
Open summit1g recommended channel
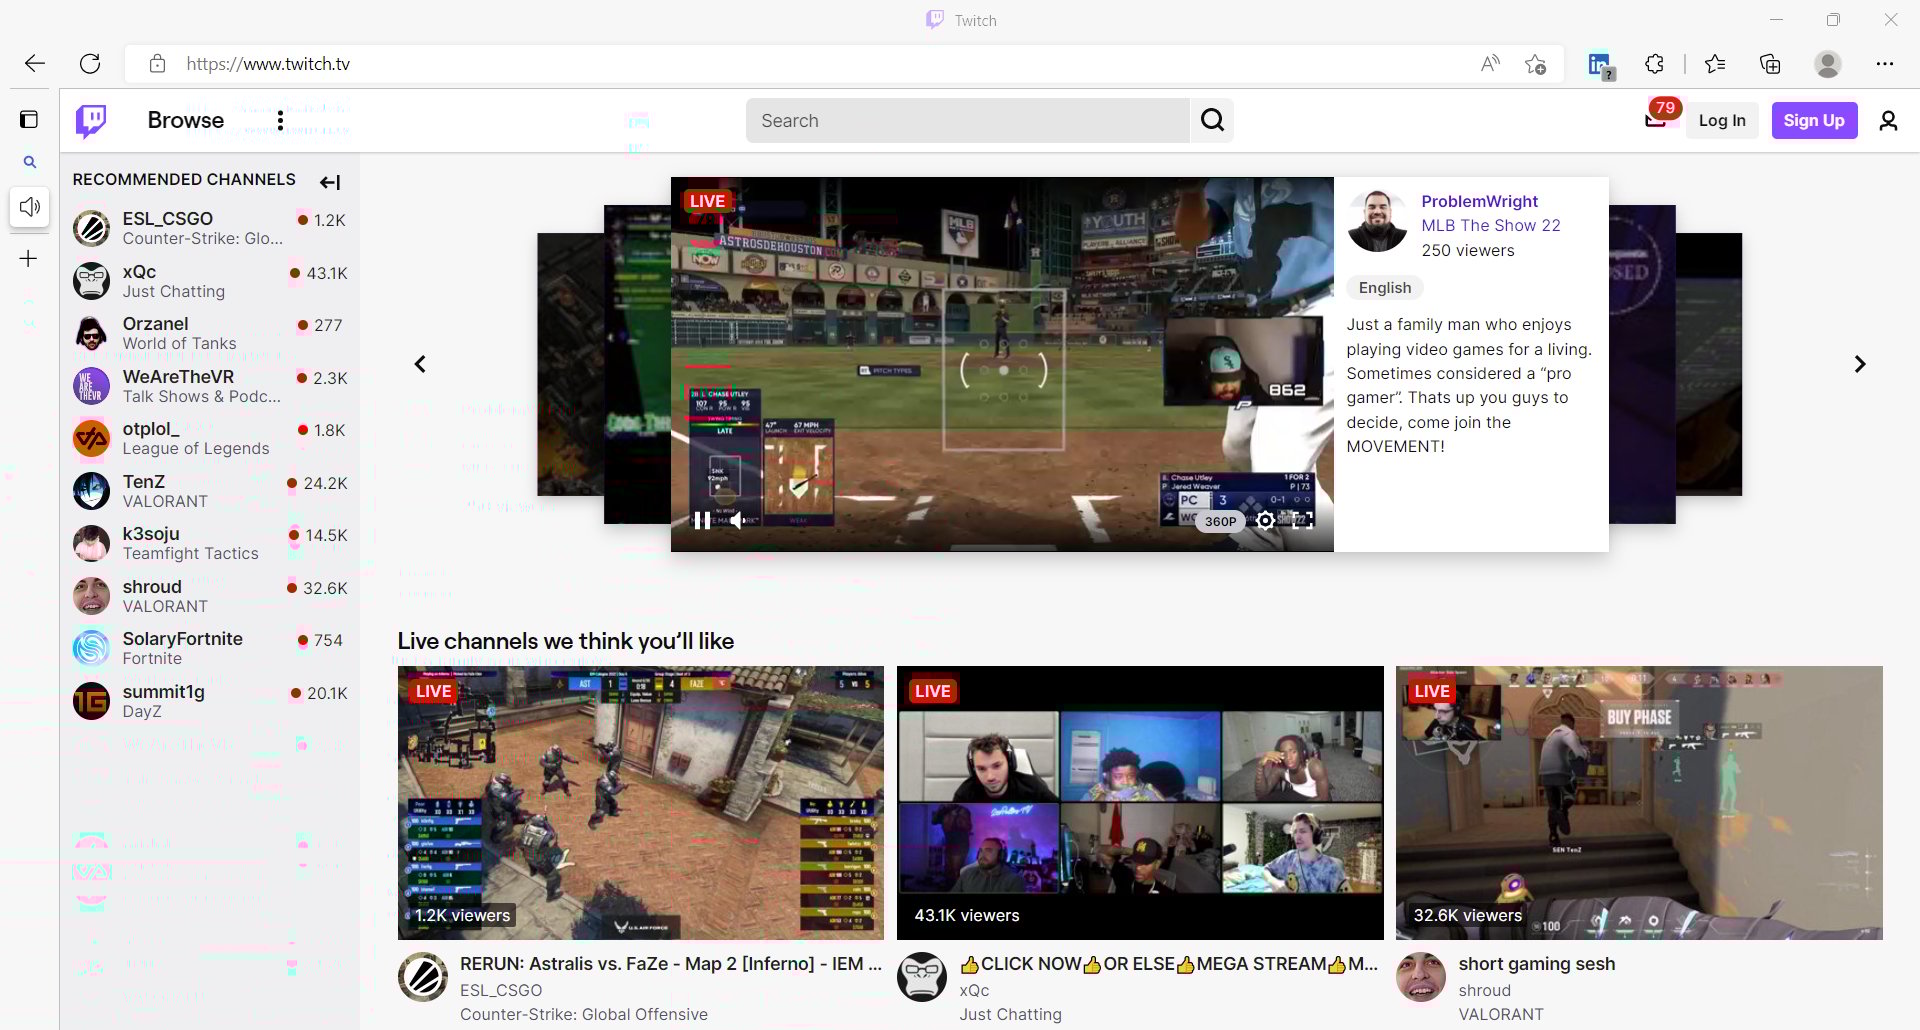(209, 701)
